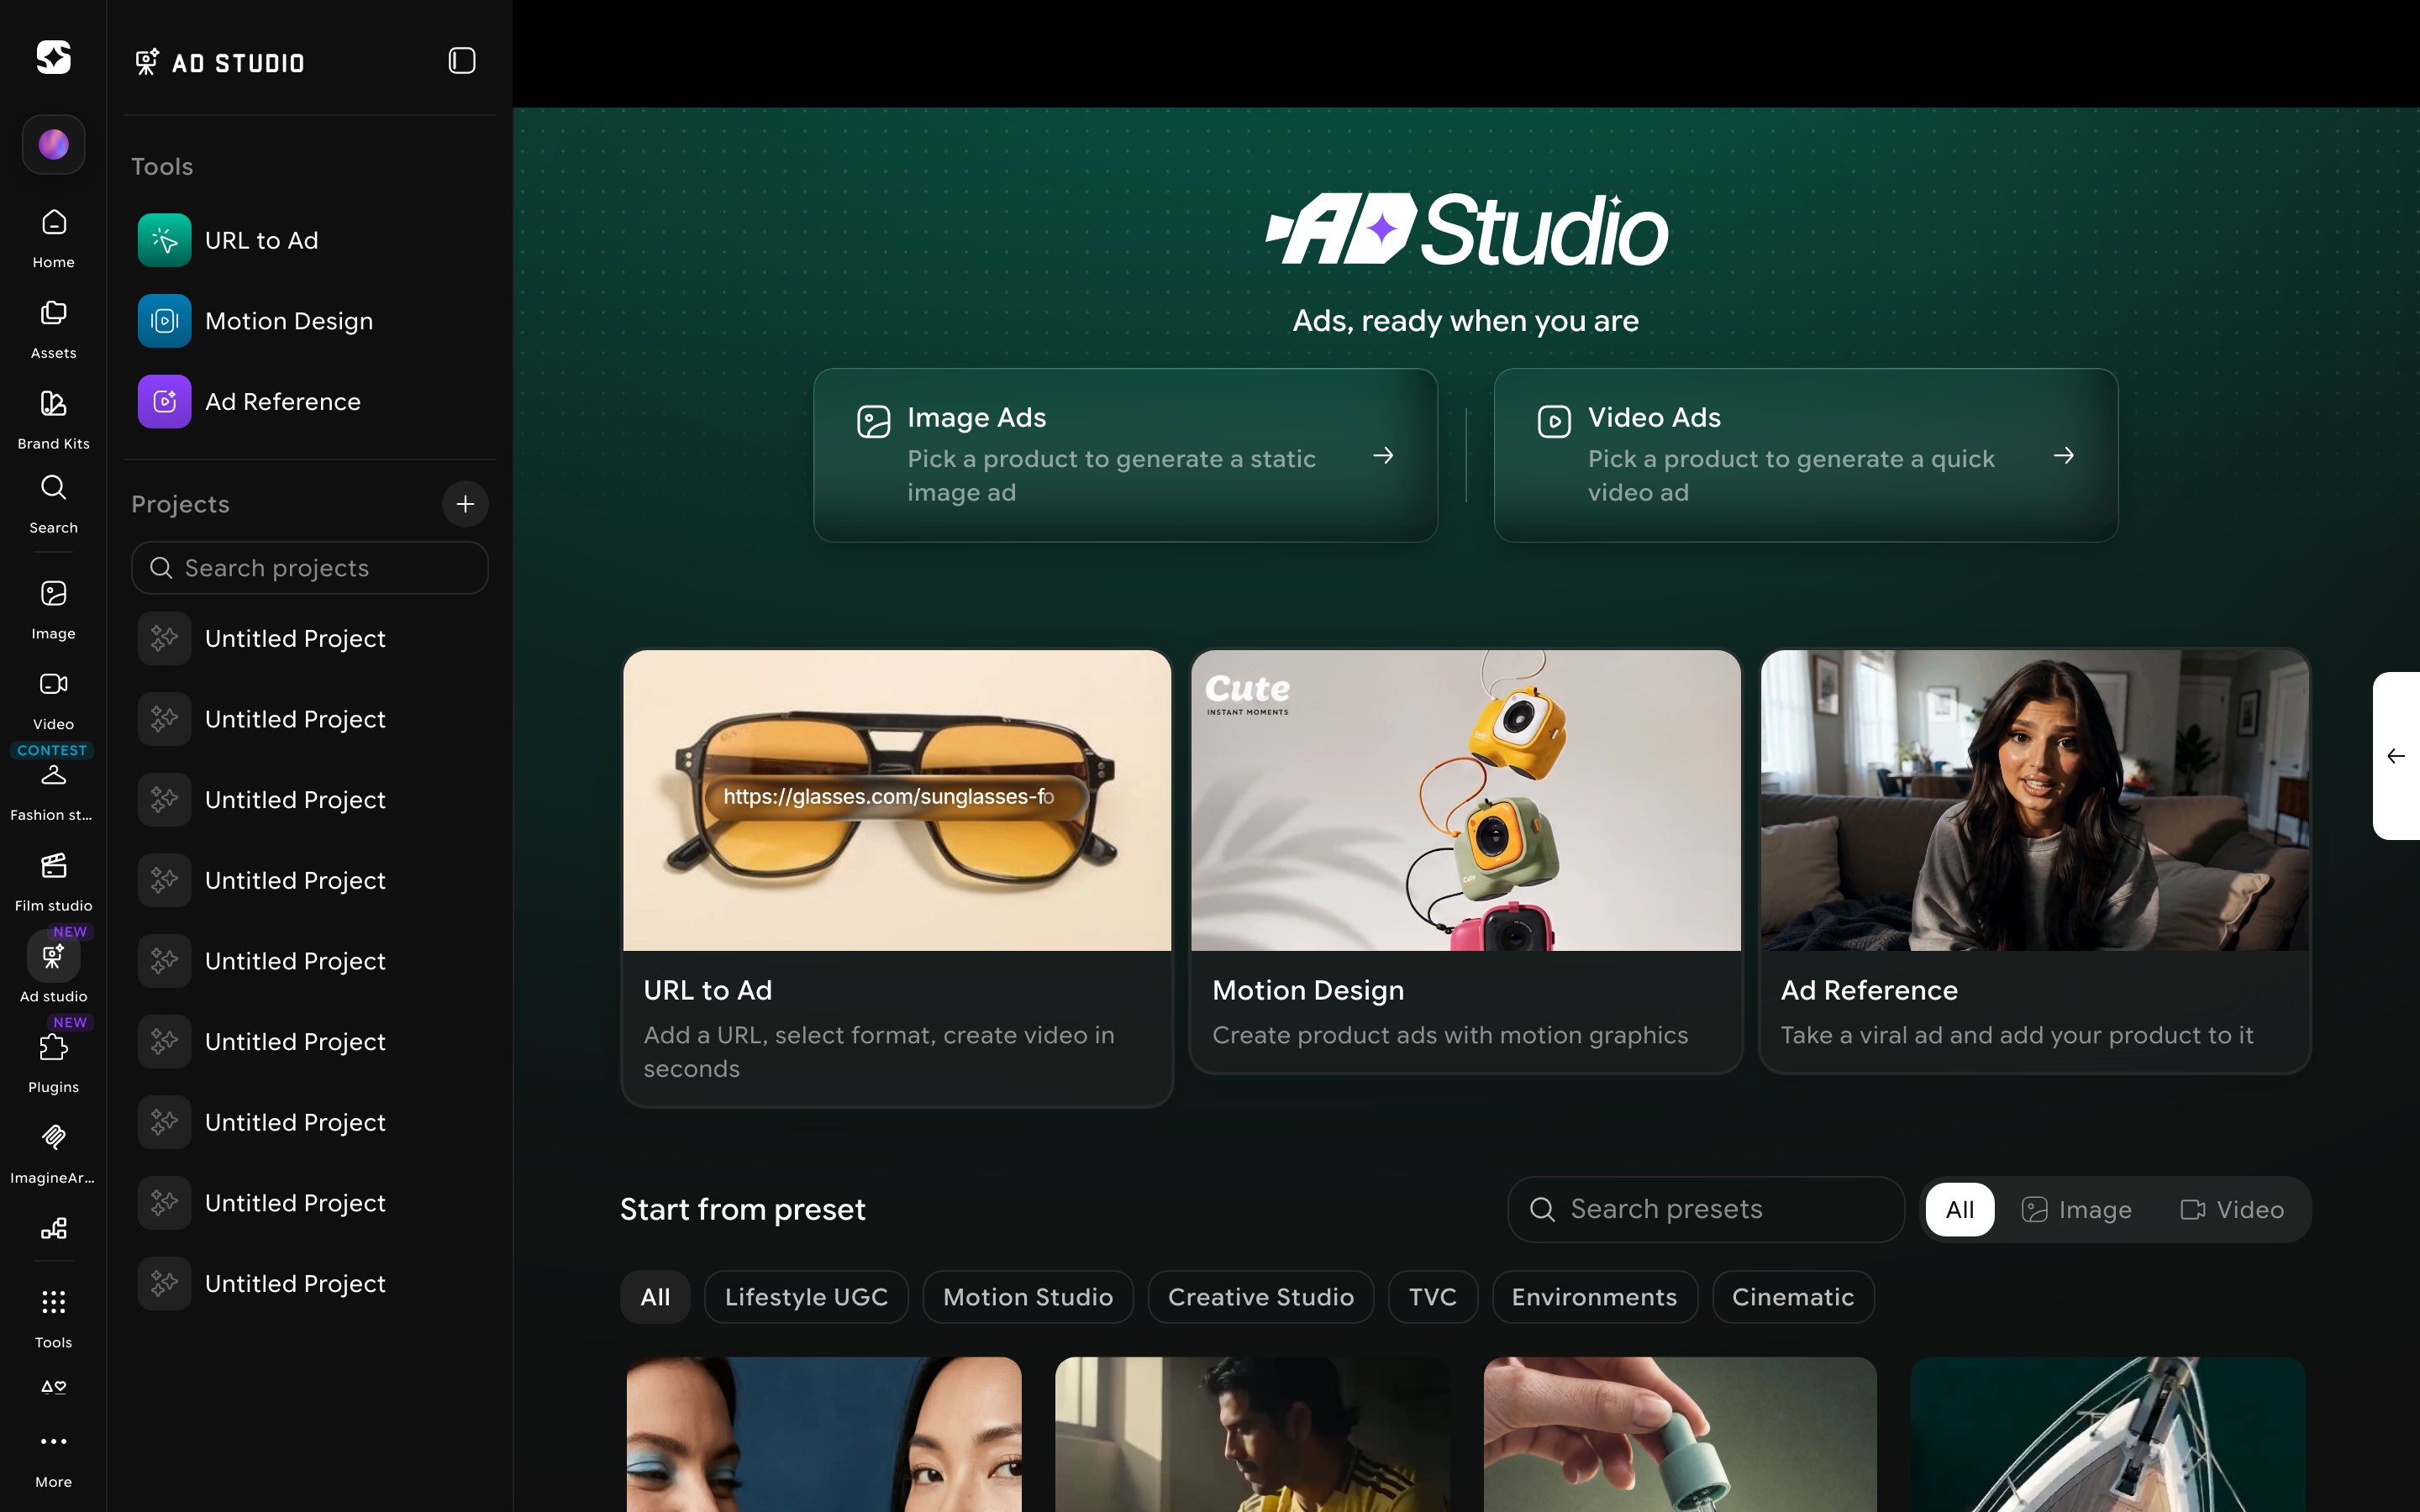Select the All media type toggle

pyautogui.click(x=1959, y=1210)
